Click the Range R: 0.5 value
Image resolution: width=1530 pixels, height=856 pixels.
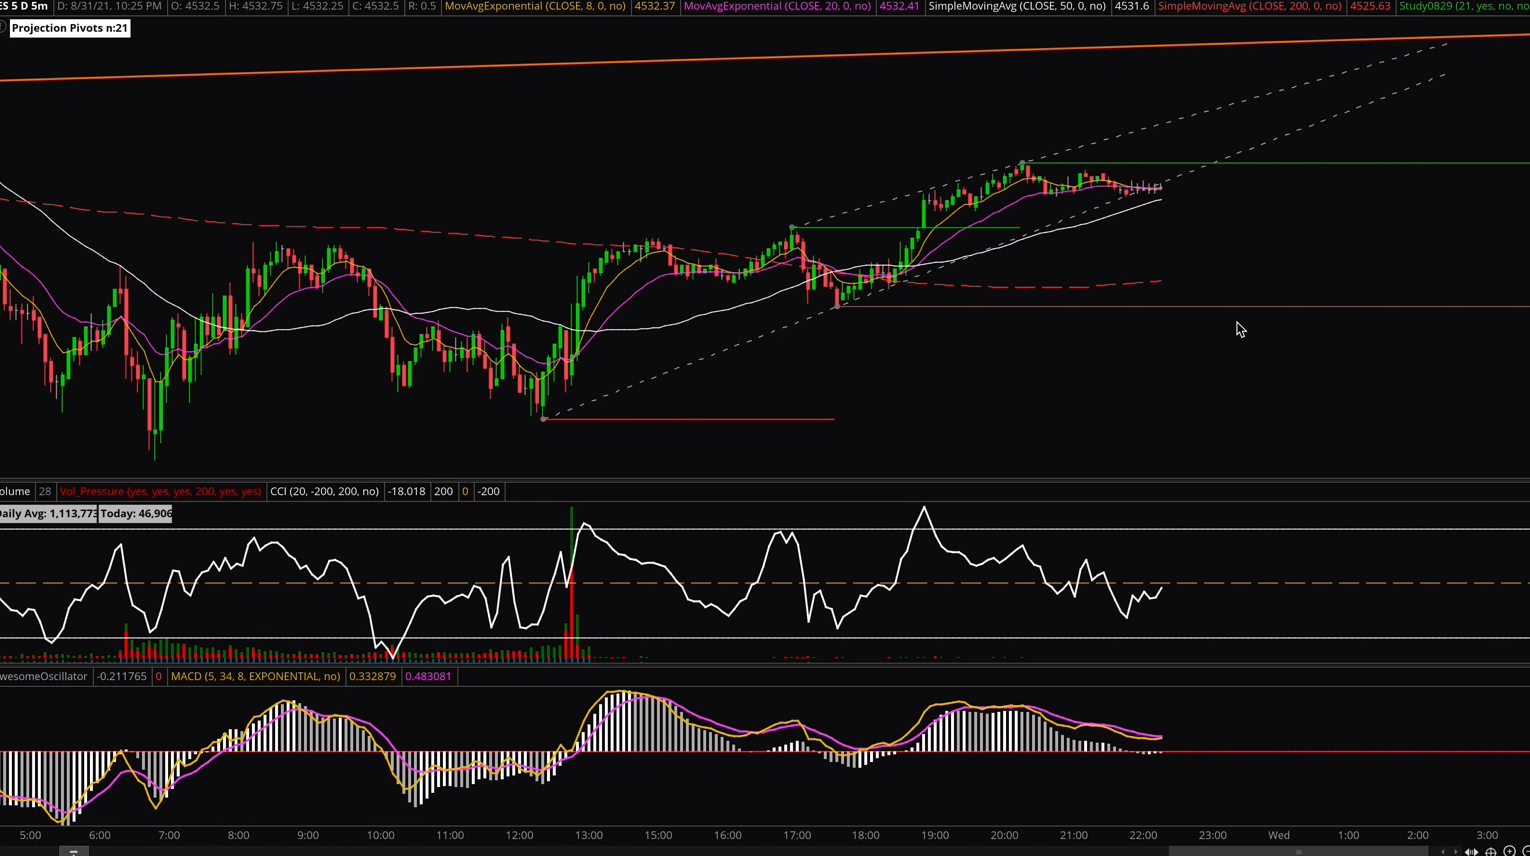tap(422, 6)
